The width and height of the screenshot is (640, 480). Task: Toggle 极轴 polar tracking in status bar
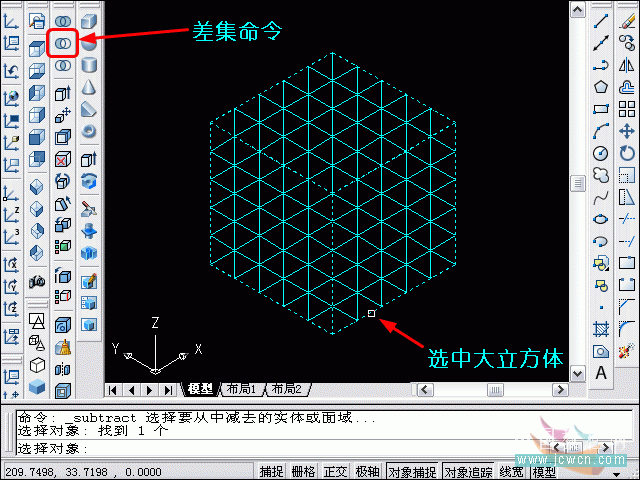(367, 471)
